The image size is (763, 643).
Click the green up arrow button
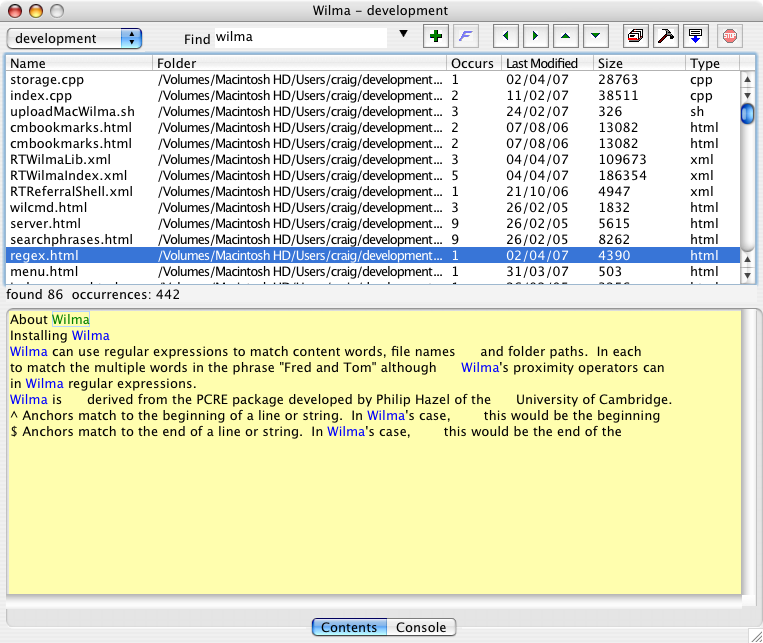click(x=565, y=36)
